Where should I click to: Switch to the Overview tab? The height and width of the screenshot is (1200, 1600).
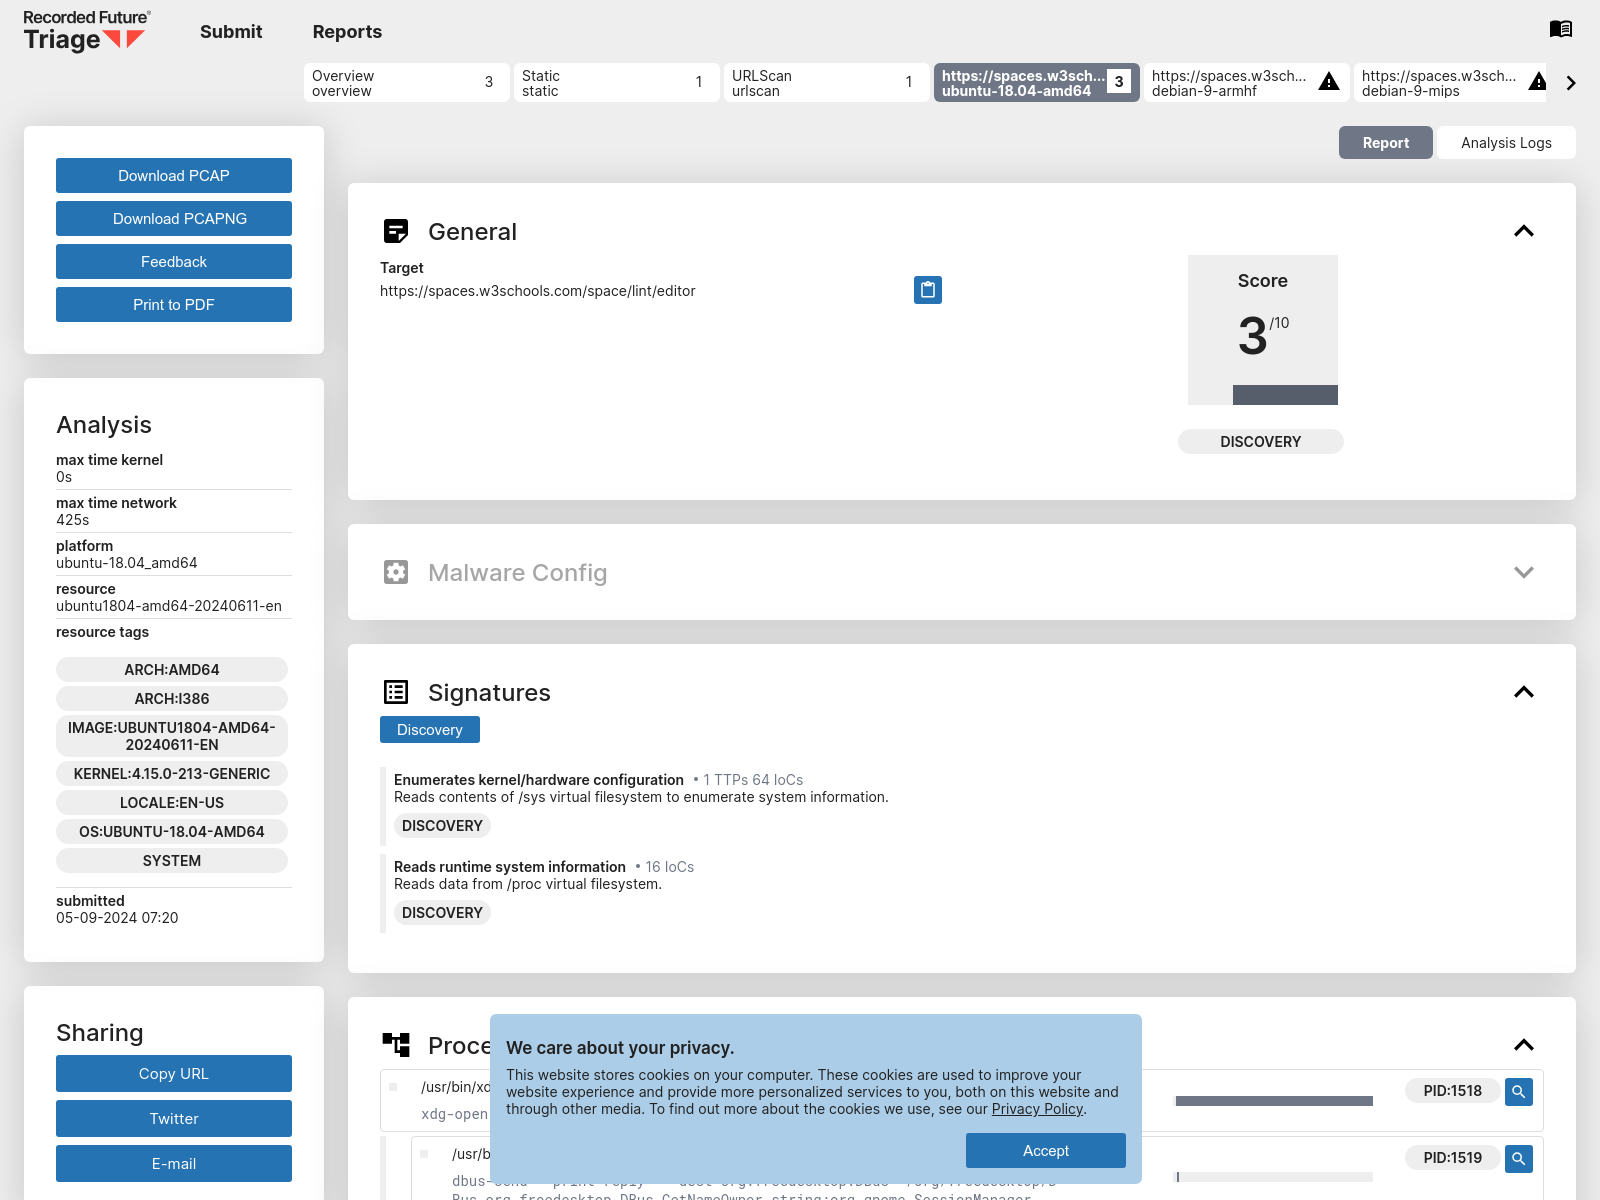pyautogui.click(x=406, y=82)
